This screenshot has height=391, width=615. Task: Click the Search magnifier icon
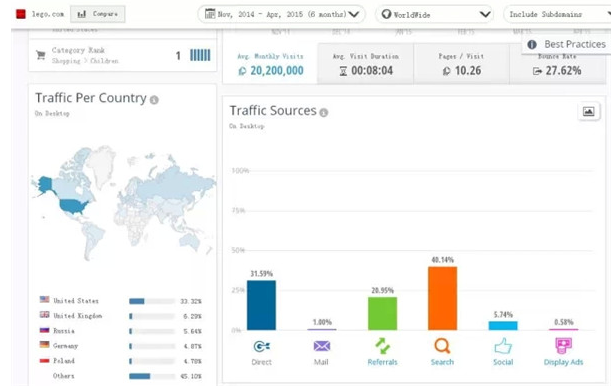(x=442, y=346)
